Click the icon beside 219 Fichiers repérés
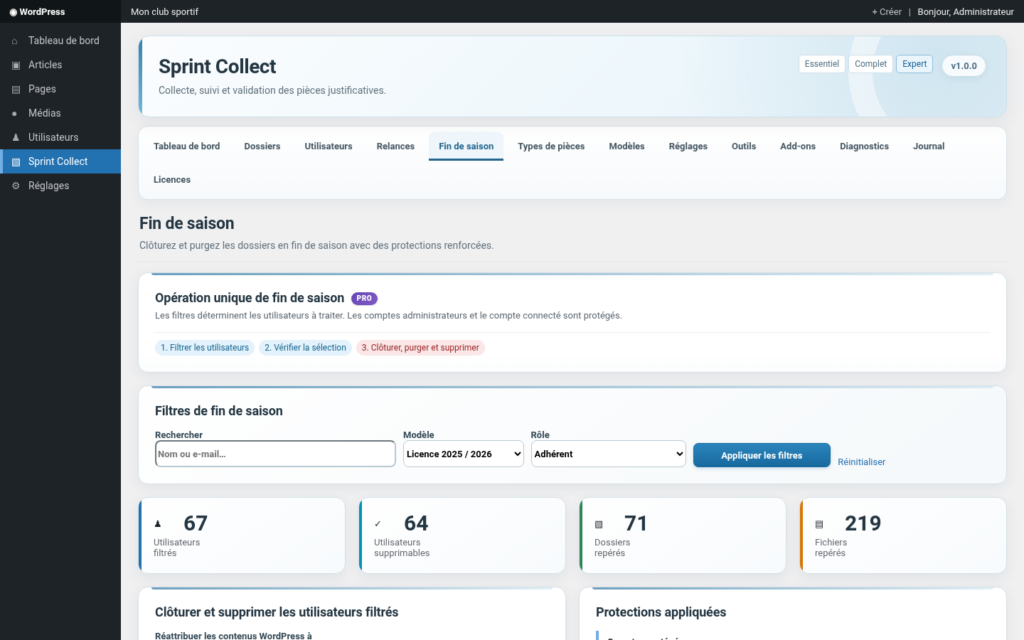 (819, 524)
